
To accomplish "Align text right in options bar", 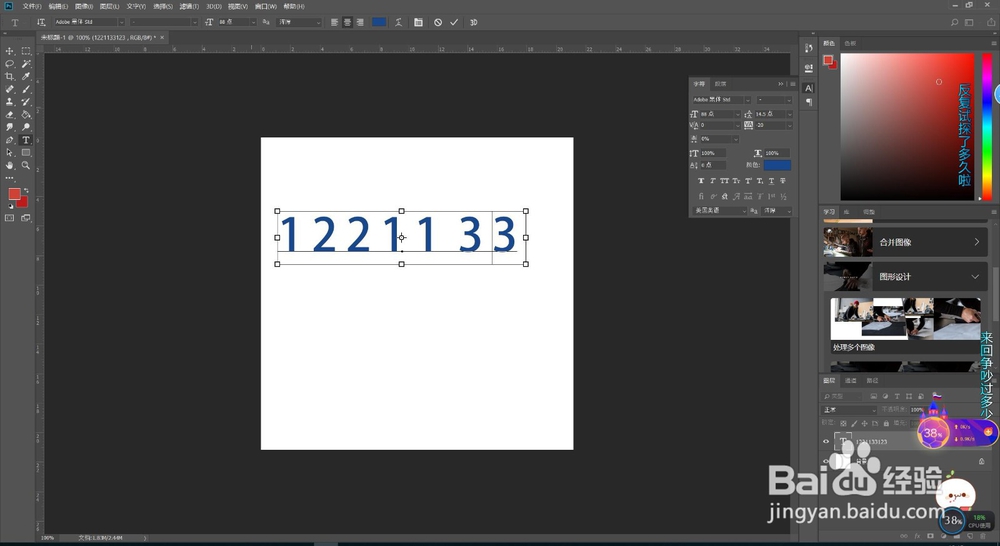I will [360, 22].
